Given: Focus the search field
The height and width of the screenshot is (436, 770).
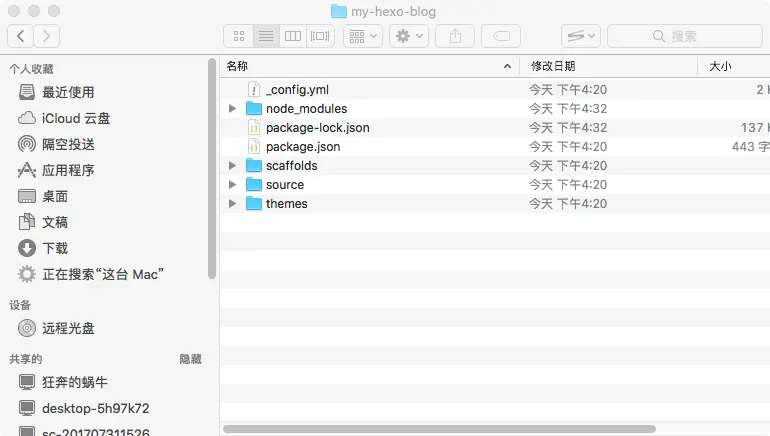Looking at the screenshot, I should (685, 36).
